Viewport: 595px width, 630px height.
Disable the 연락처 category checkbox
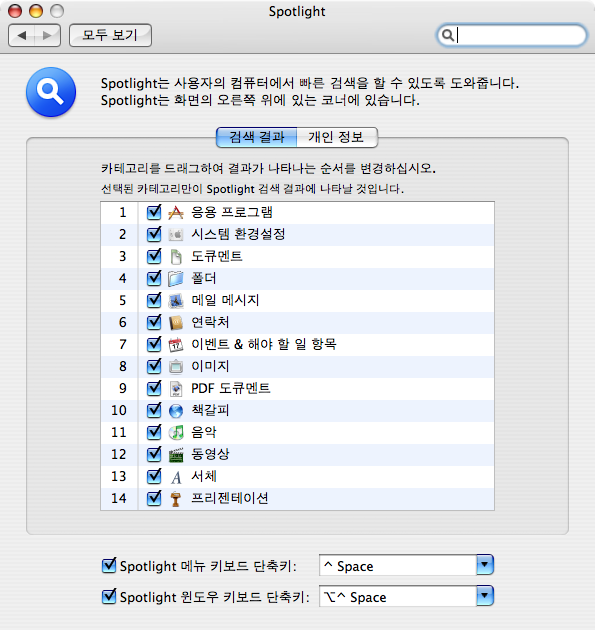(x=154, y=322)
